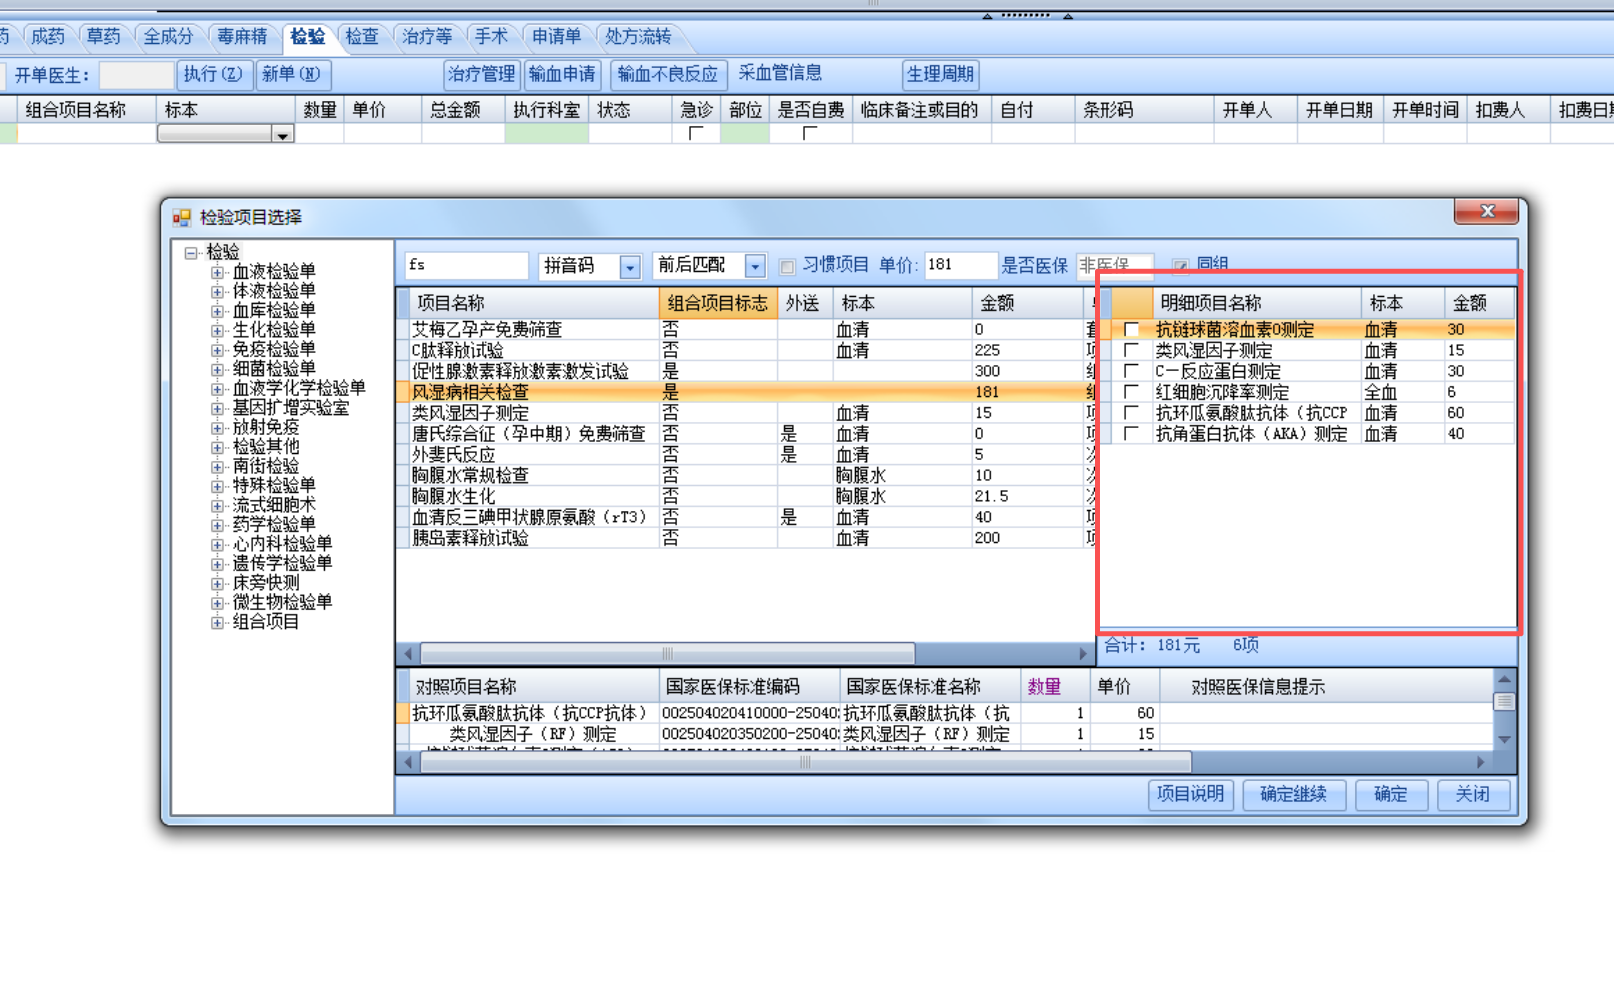Click the 关闭 button in the dialog

coord(1473,795)
